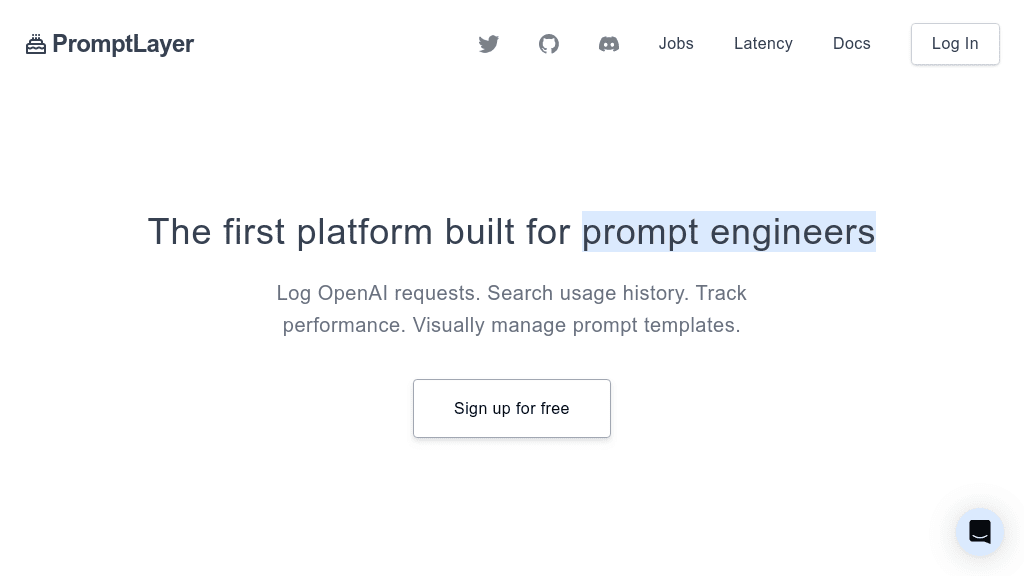1024x576 pixels.
Task: Click the headline about prompt engineers
Action: point(511,232)
